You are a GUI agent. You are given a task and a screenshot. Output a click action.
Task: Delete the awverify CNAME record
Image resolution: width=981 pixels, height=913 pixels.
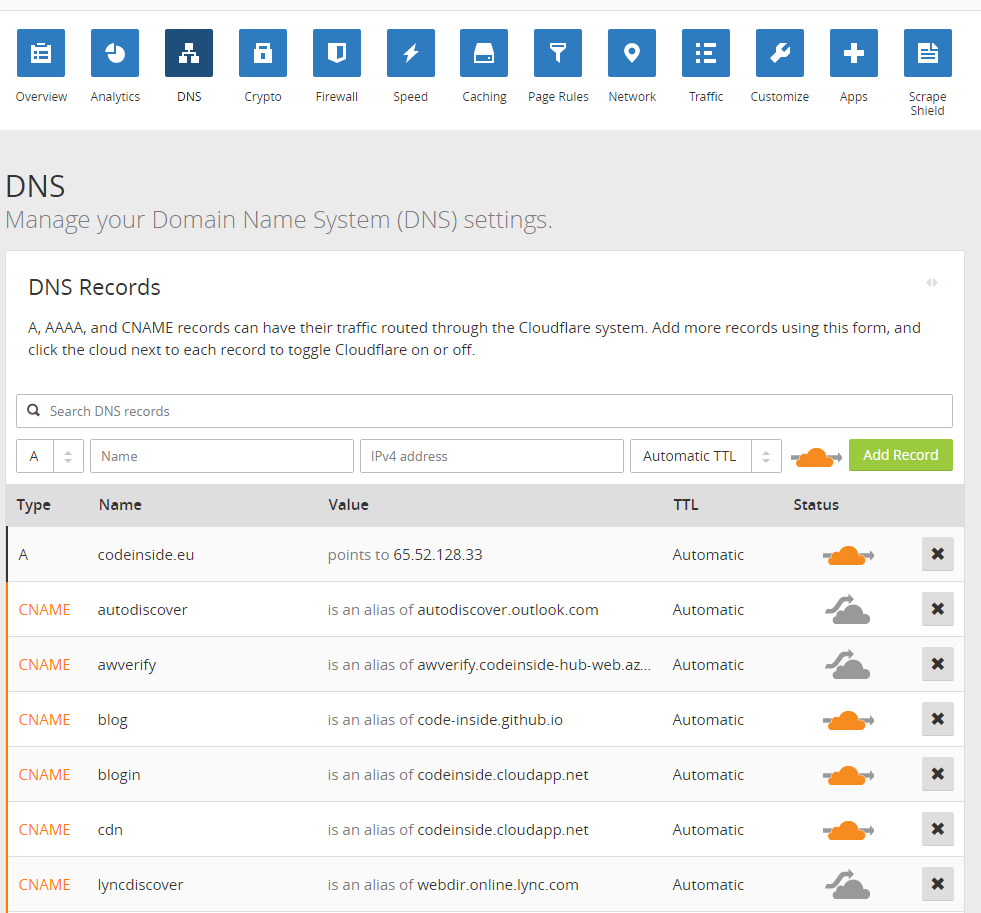937,664
